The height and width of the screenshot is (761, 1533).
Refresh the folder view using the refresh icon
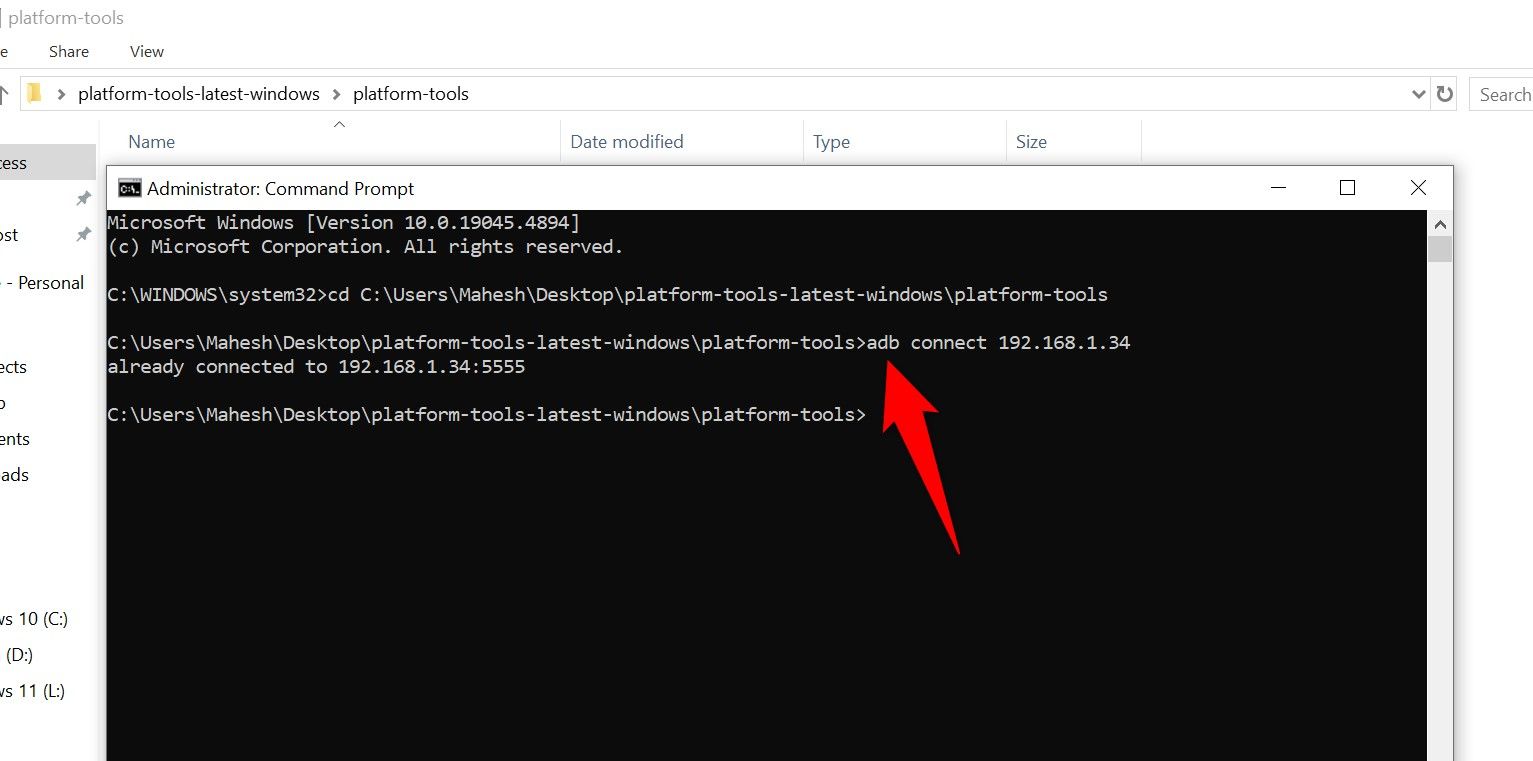tap(1444, 93)
